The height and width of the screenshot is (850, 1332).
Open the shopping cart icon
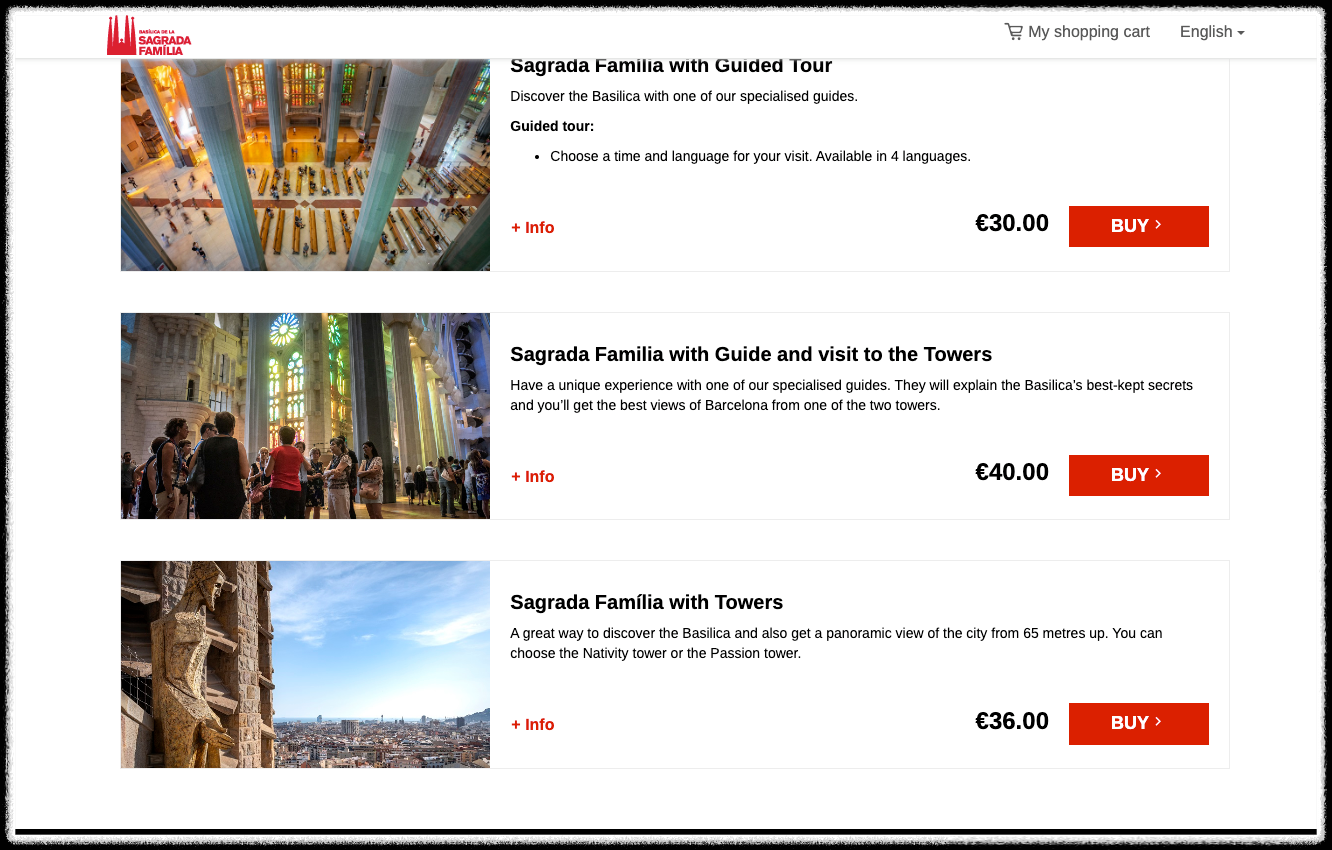[x=1013, y=32]
